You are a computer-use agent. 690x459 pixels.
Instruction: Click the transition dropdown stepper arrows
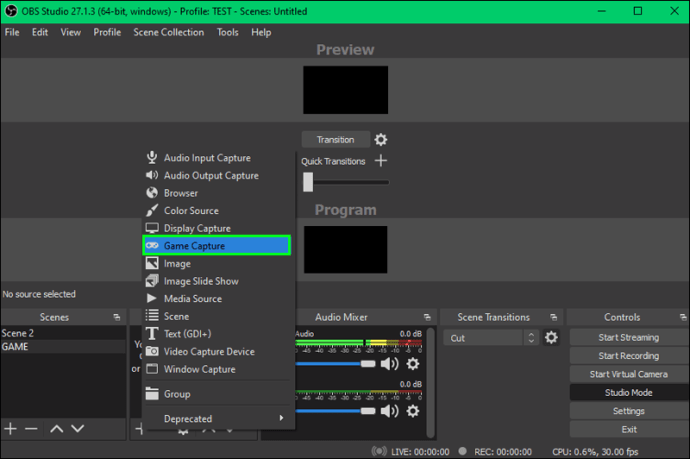[x=531, y=338]
